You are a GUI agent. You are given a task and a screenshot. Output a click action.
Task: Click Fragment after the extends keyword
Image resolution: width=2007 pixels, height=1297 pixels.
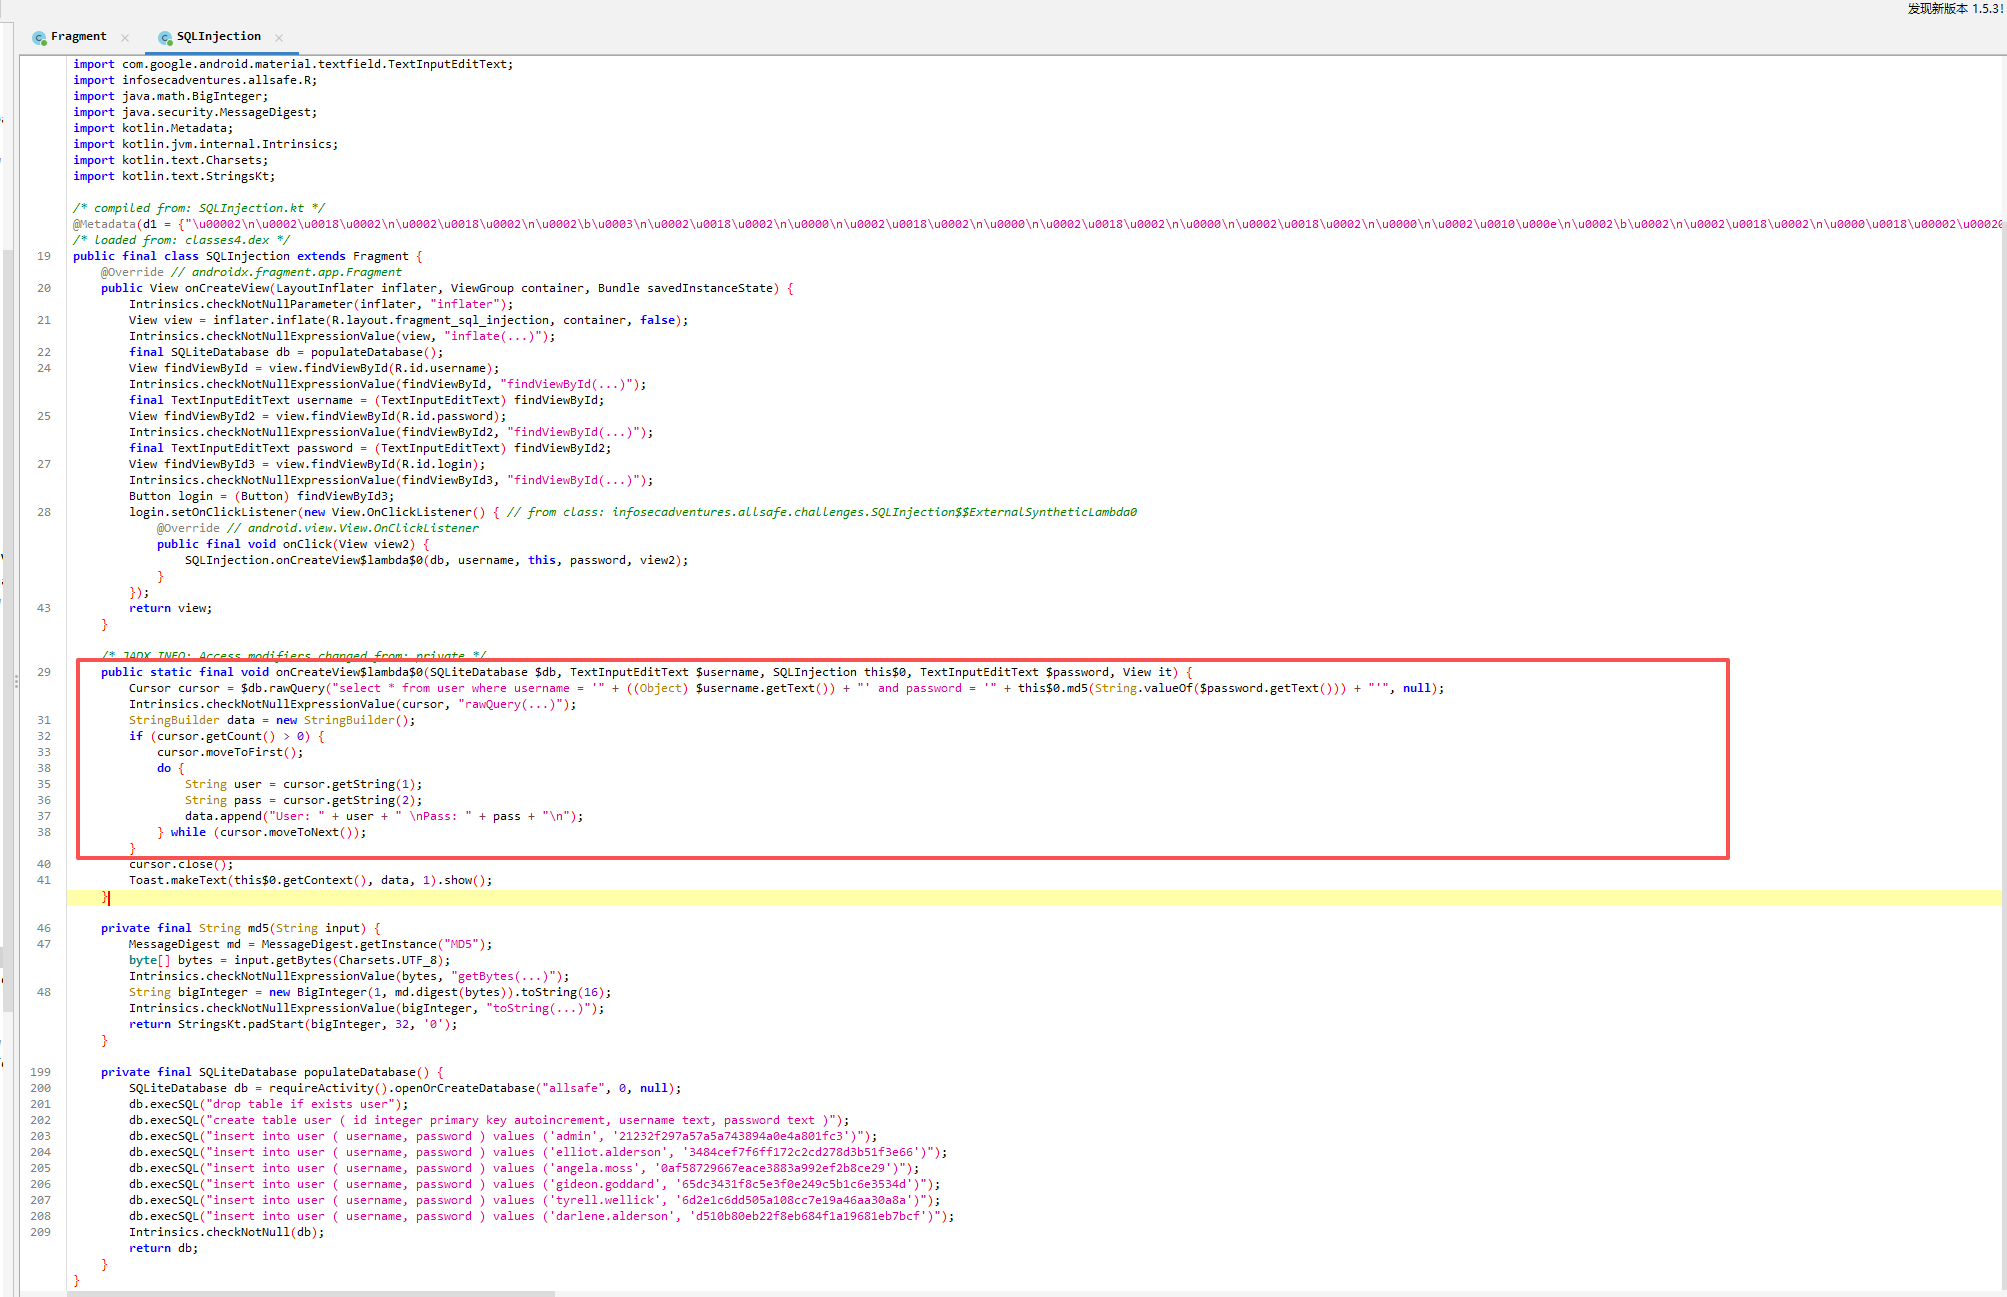point(381,256)
